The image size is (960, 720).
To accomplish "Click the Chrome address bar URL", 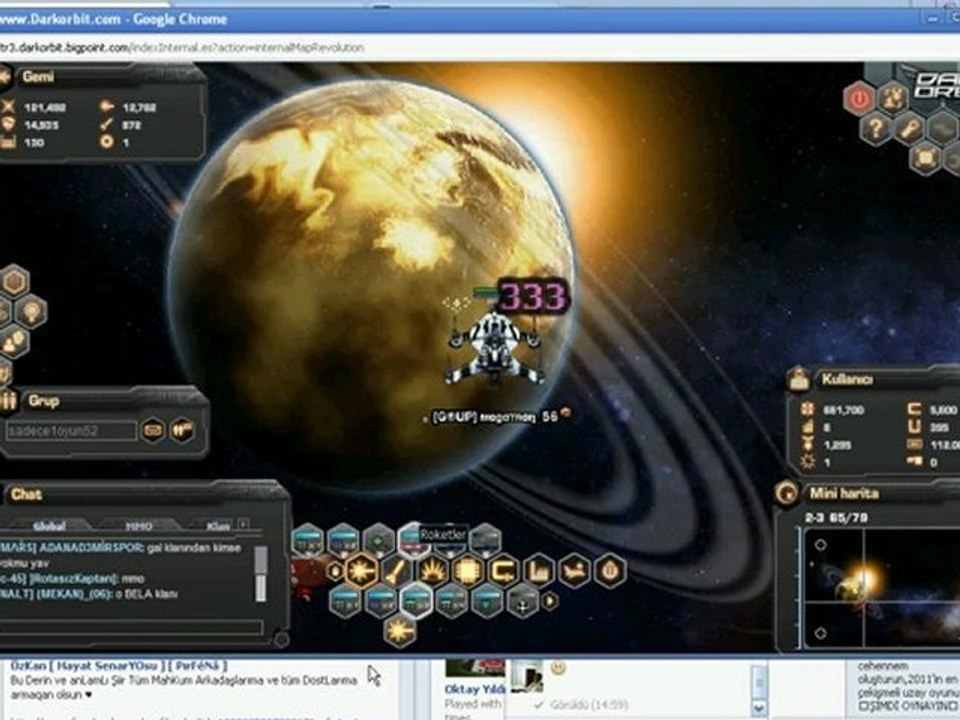I will pyautogui.click(x=182, y=47).
